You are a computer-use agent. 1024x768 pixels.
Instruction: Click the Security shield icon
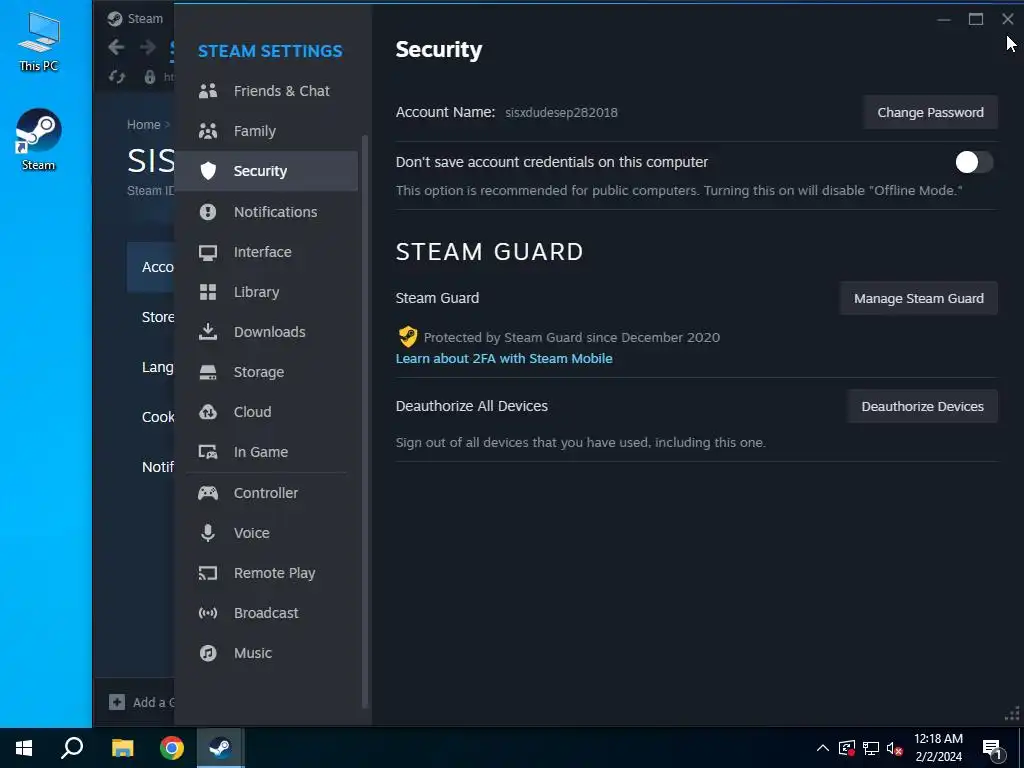[208, 171]
